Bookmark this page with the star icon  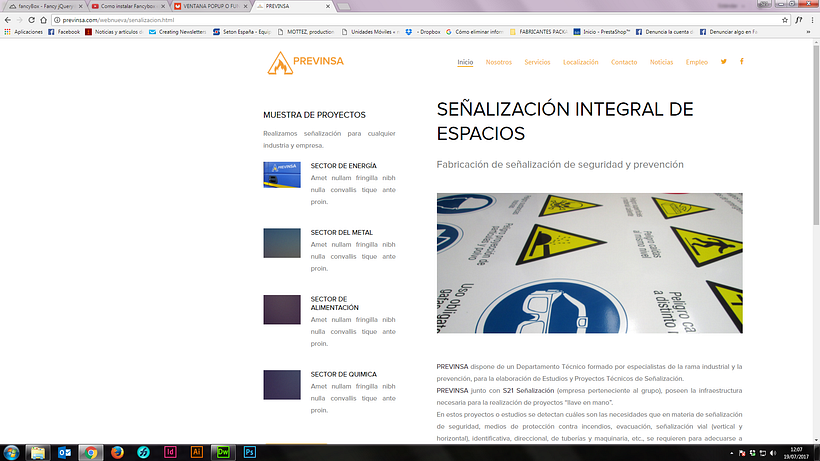pos(785,20)
